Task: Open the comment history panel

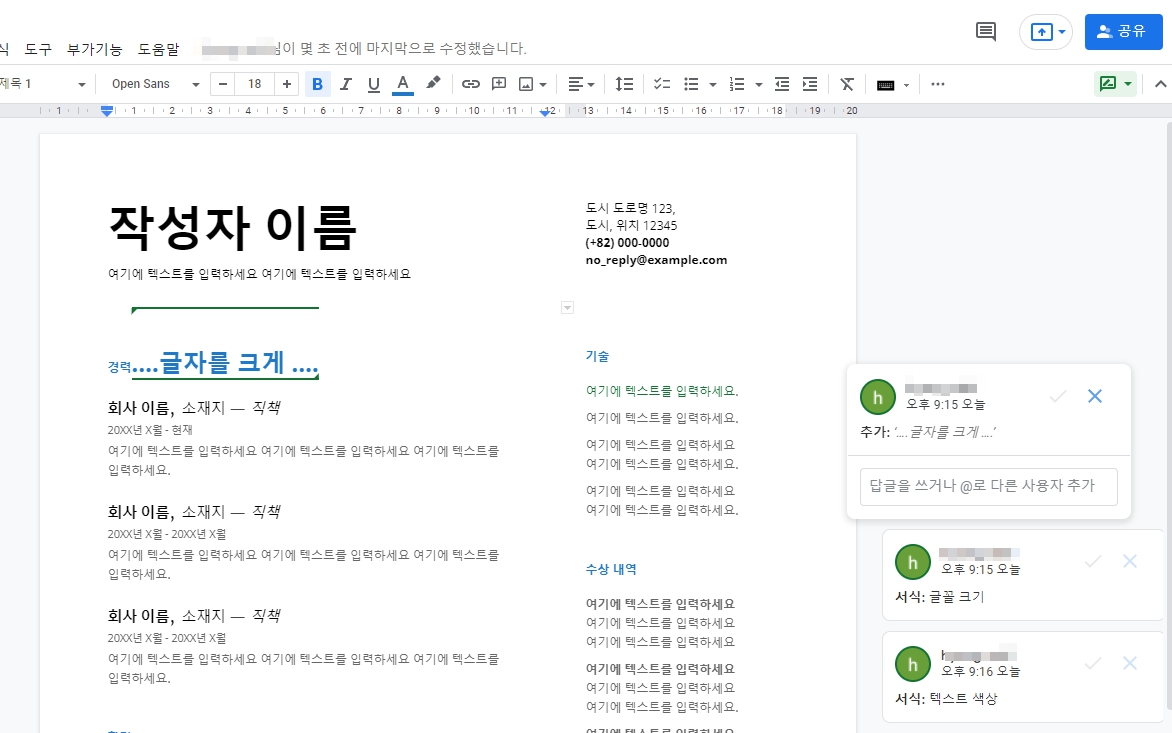Action: coord(984,31)
